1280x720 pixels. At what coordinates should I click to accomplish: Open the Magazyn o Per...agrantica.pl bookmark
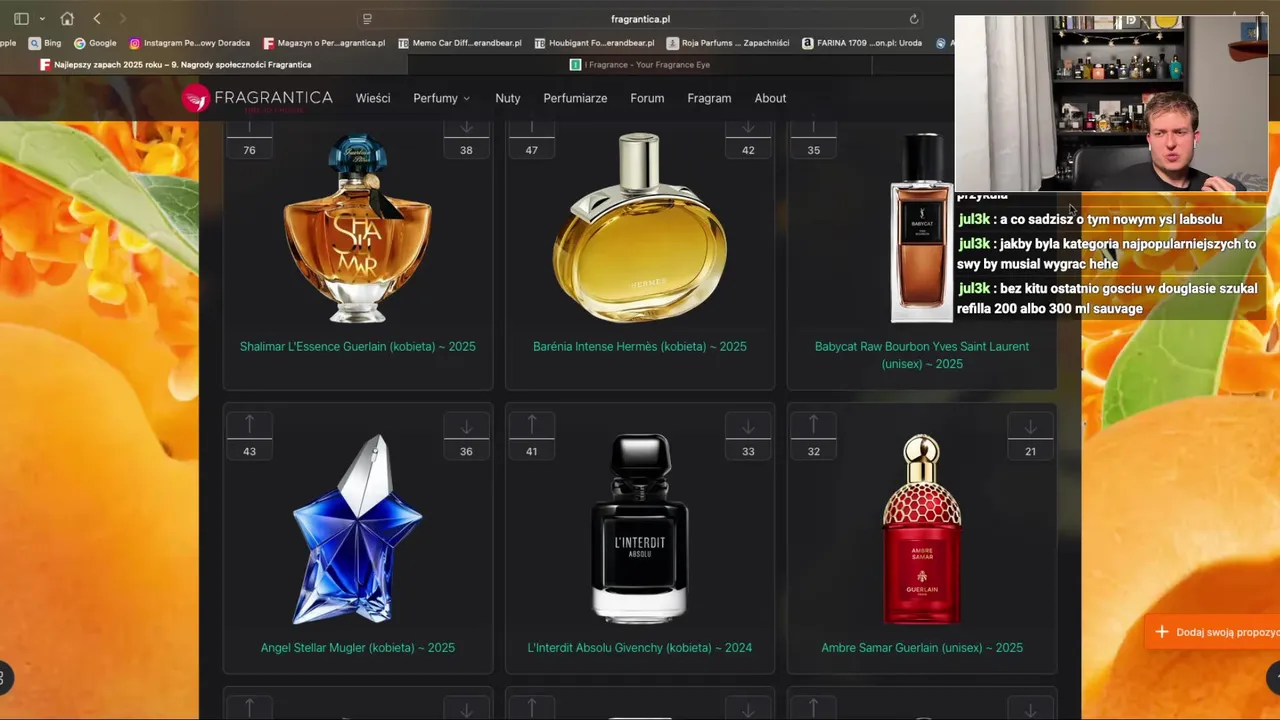[324, 43]
